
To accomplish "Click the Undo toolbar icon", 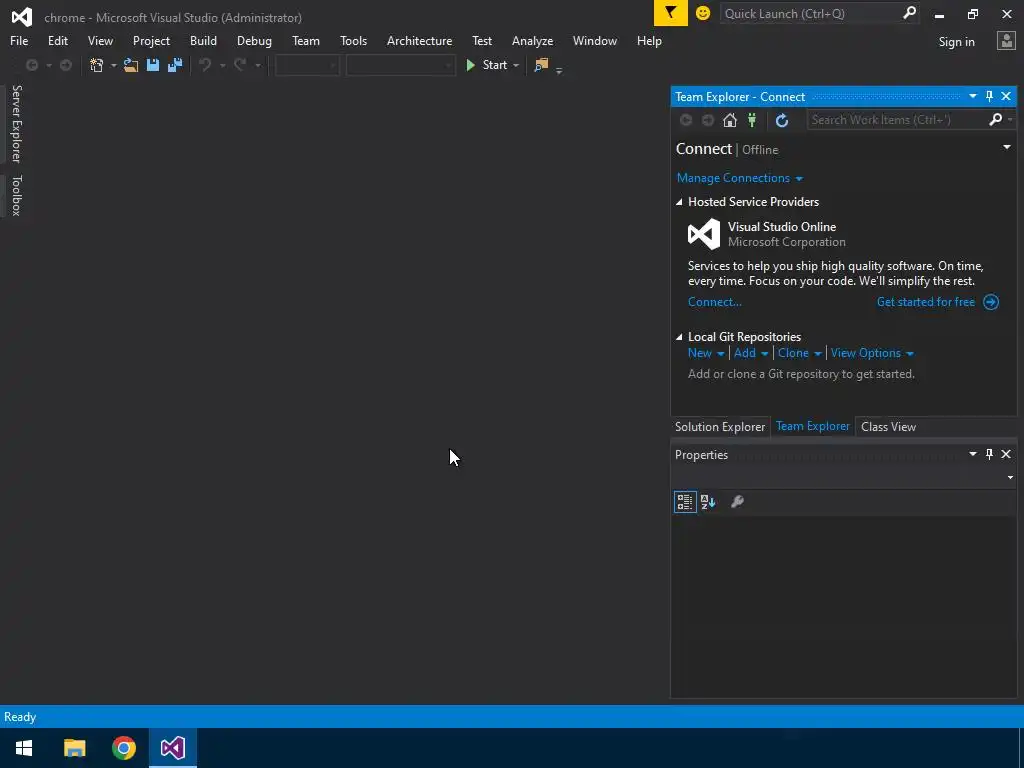I will tap(205, 65).
